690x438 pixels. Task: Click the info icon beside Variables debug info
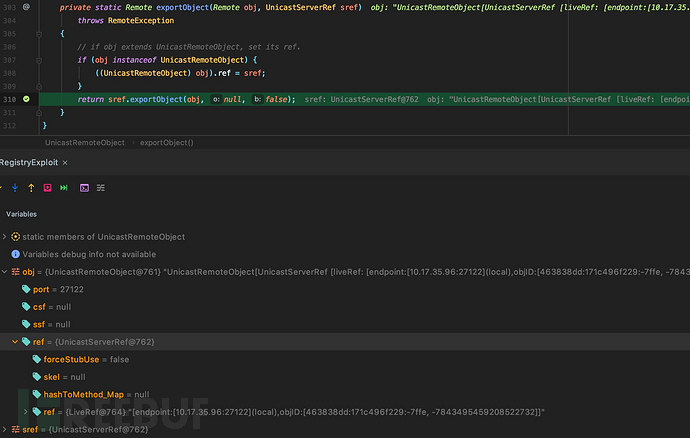pyautogui.click(x=14, y=254)
